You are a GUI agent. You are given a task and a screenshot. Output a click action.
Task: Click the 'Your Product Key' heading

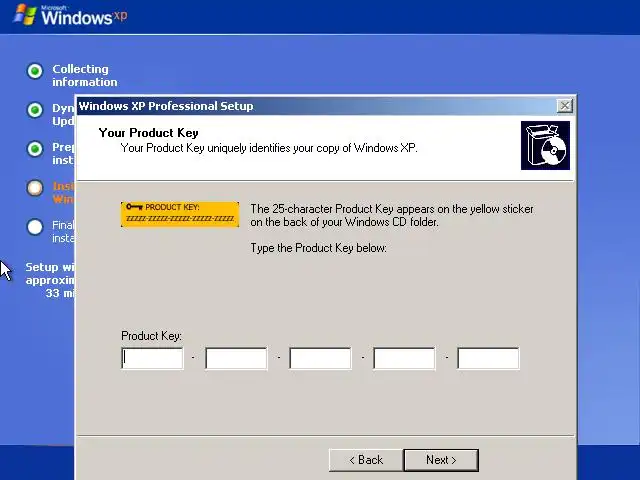[x=149, y=133]
